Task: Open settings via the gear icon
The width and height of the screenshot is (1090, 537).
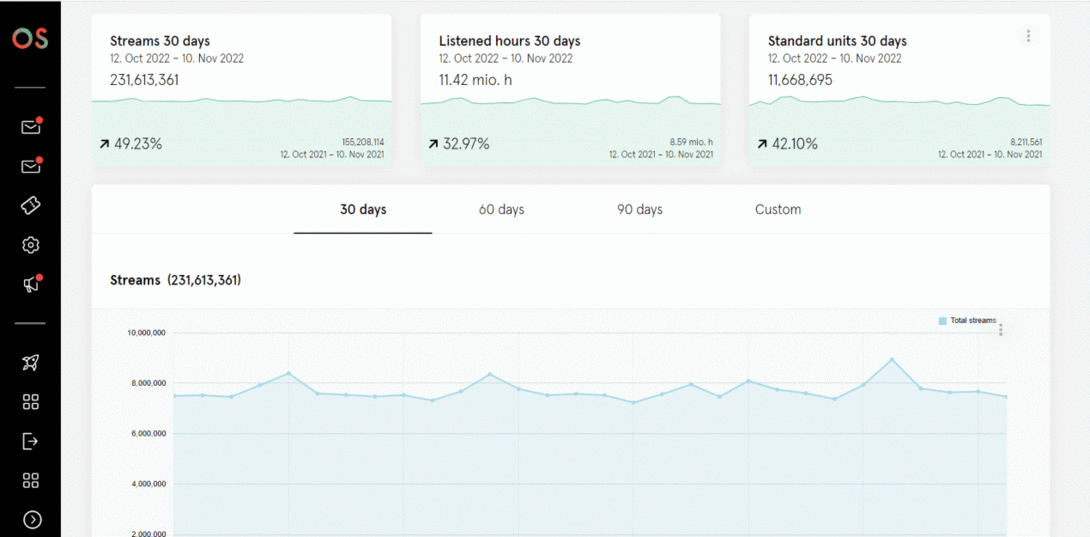Action: tap(30, 245)
